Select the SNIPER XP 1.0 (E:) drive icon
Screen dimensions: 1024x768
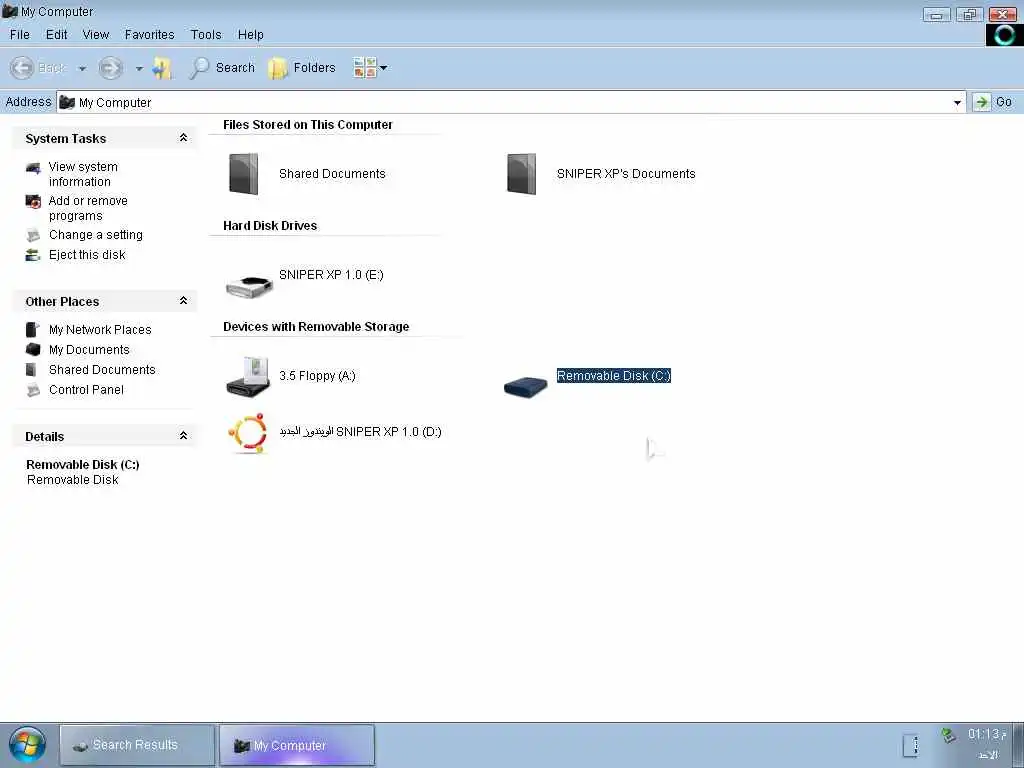pyautogui.click(x=249, y=286)
